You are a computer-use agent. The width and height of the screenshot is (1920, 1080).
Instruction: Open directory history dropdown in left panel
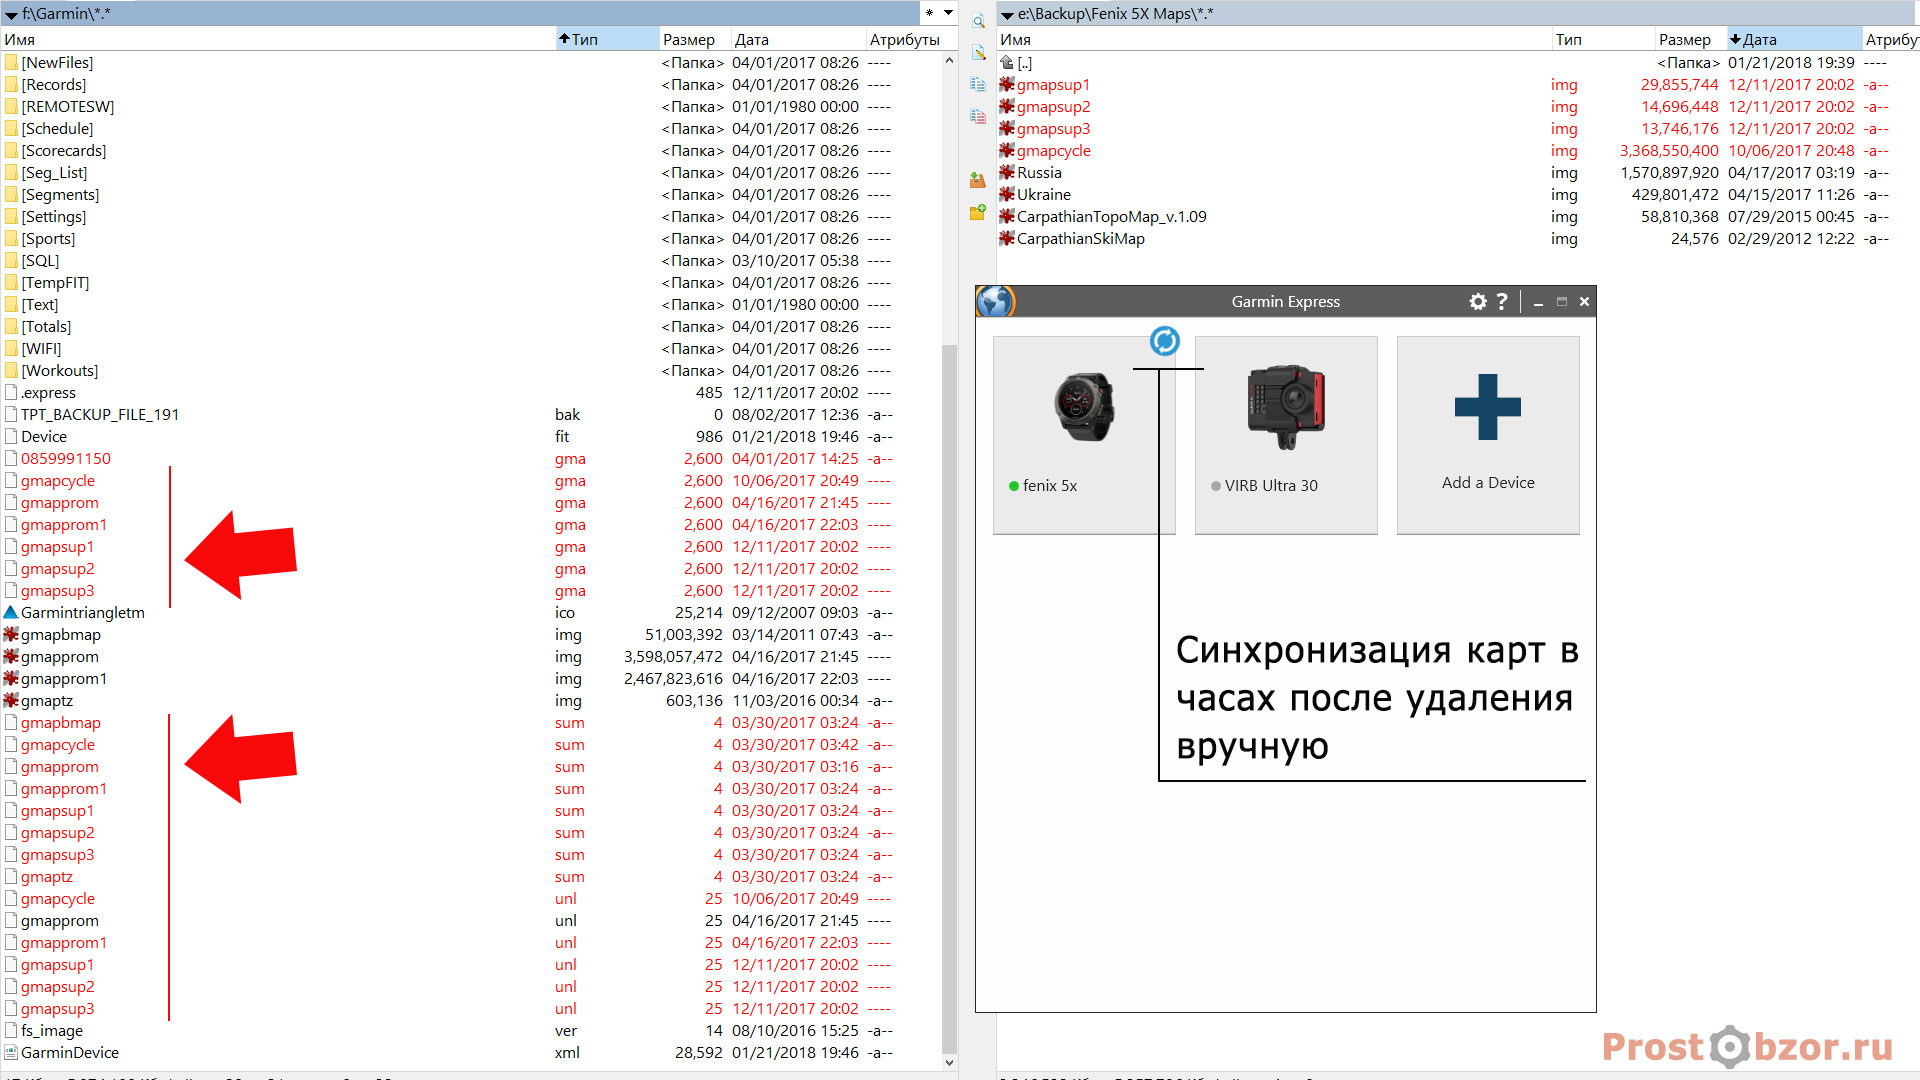(948, 13)
